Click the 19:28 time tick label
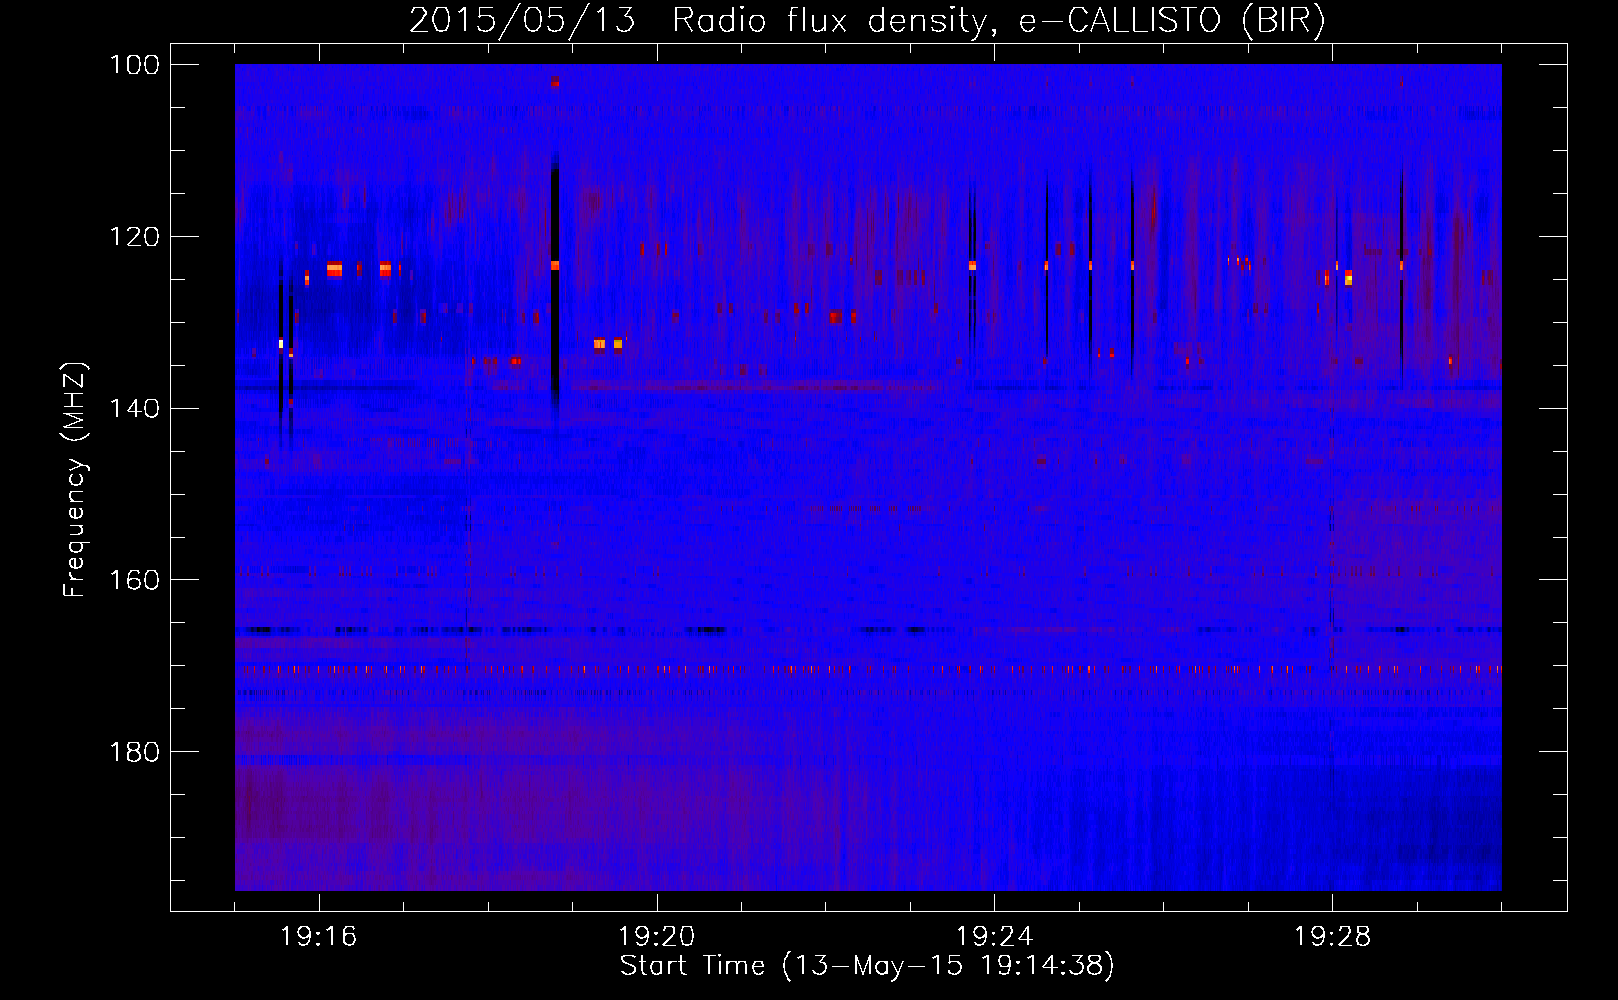 pyautogui.click(x=1333, y=937)
